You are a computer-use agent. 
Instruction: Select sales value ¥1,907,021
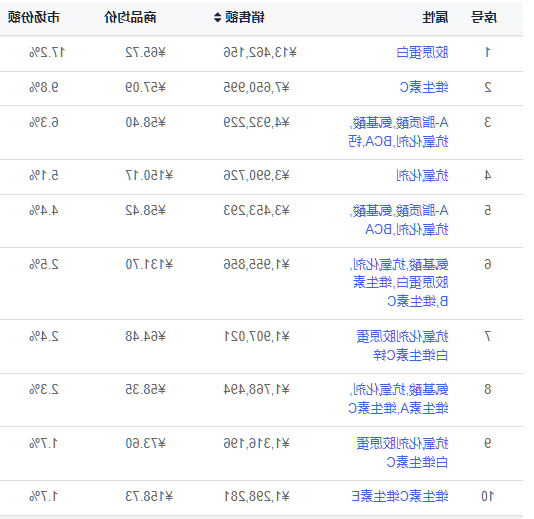click(x=256, y=336)
